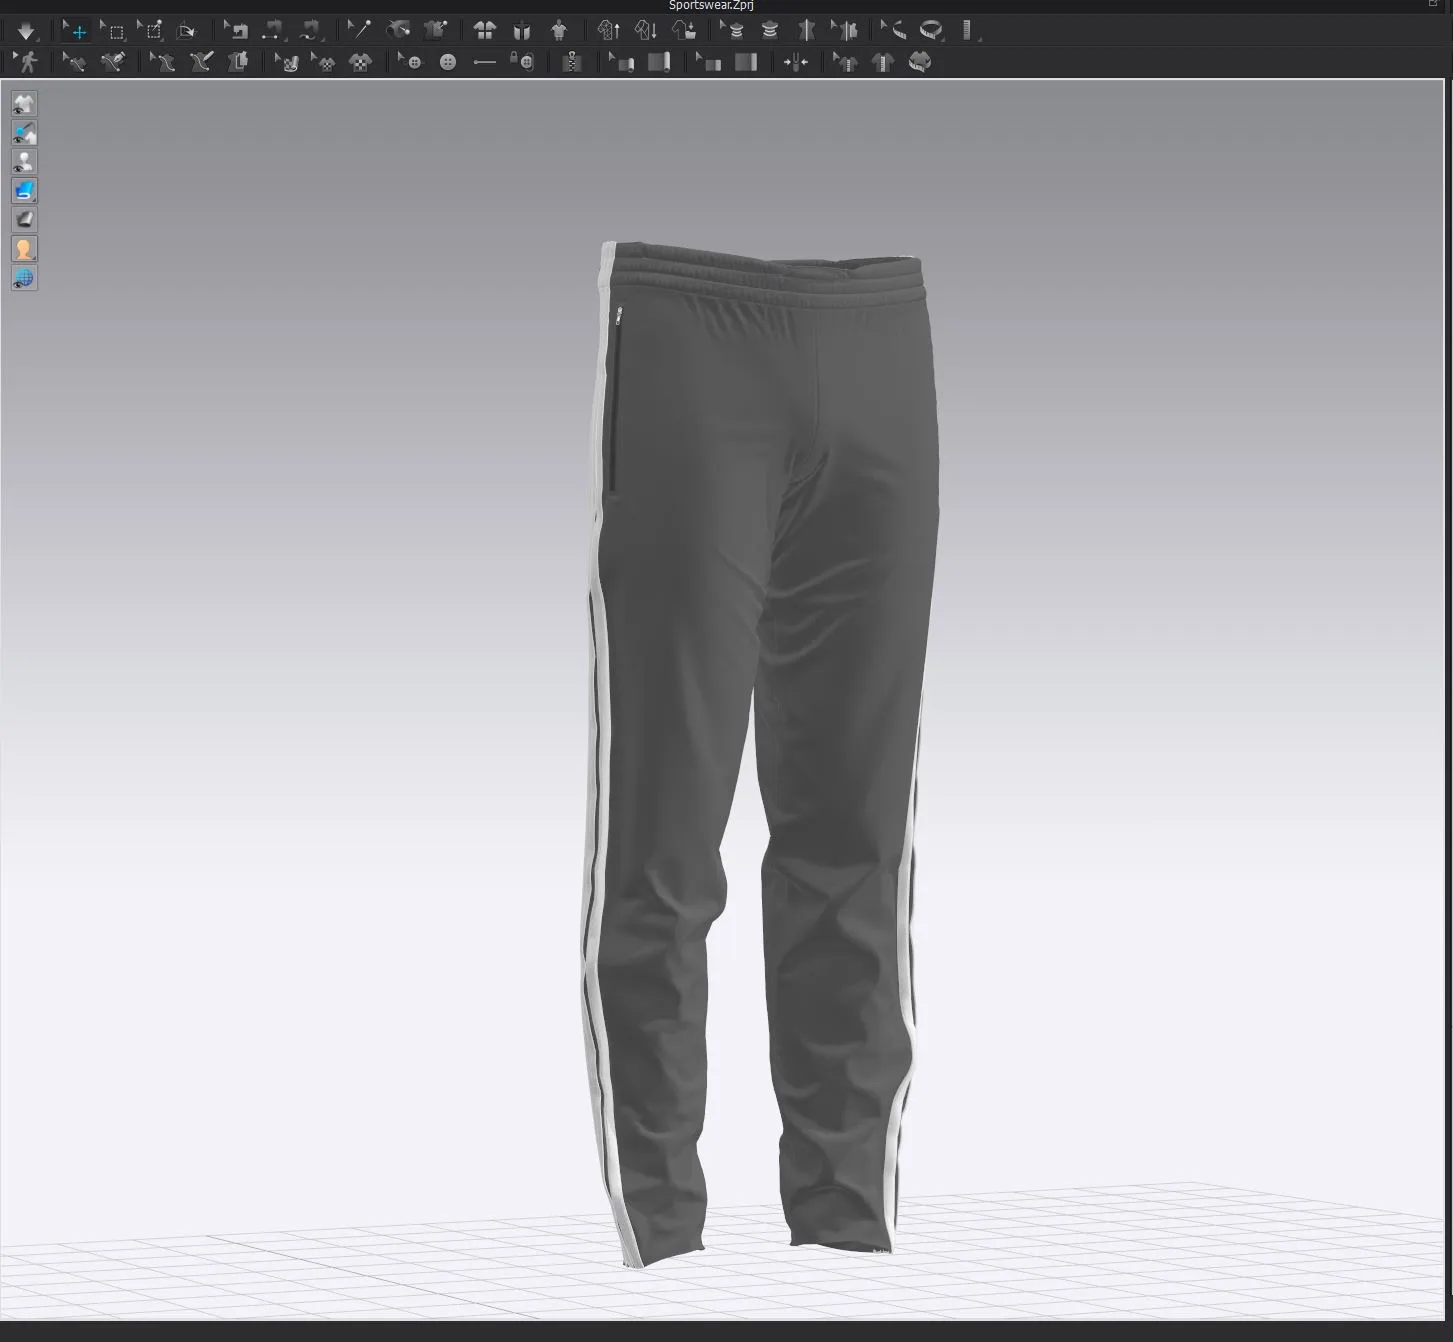Select the Edit Curve 3D pattern tool
The height and width of the screenshot is (1342, 1453).
point(75,62)
